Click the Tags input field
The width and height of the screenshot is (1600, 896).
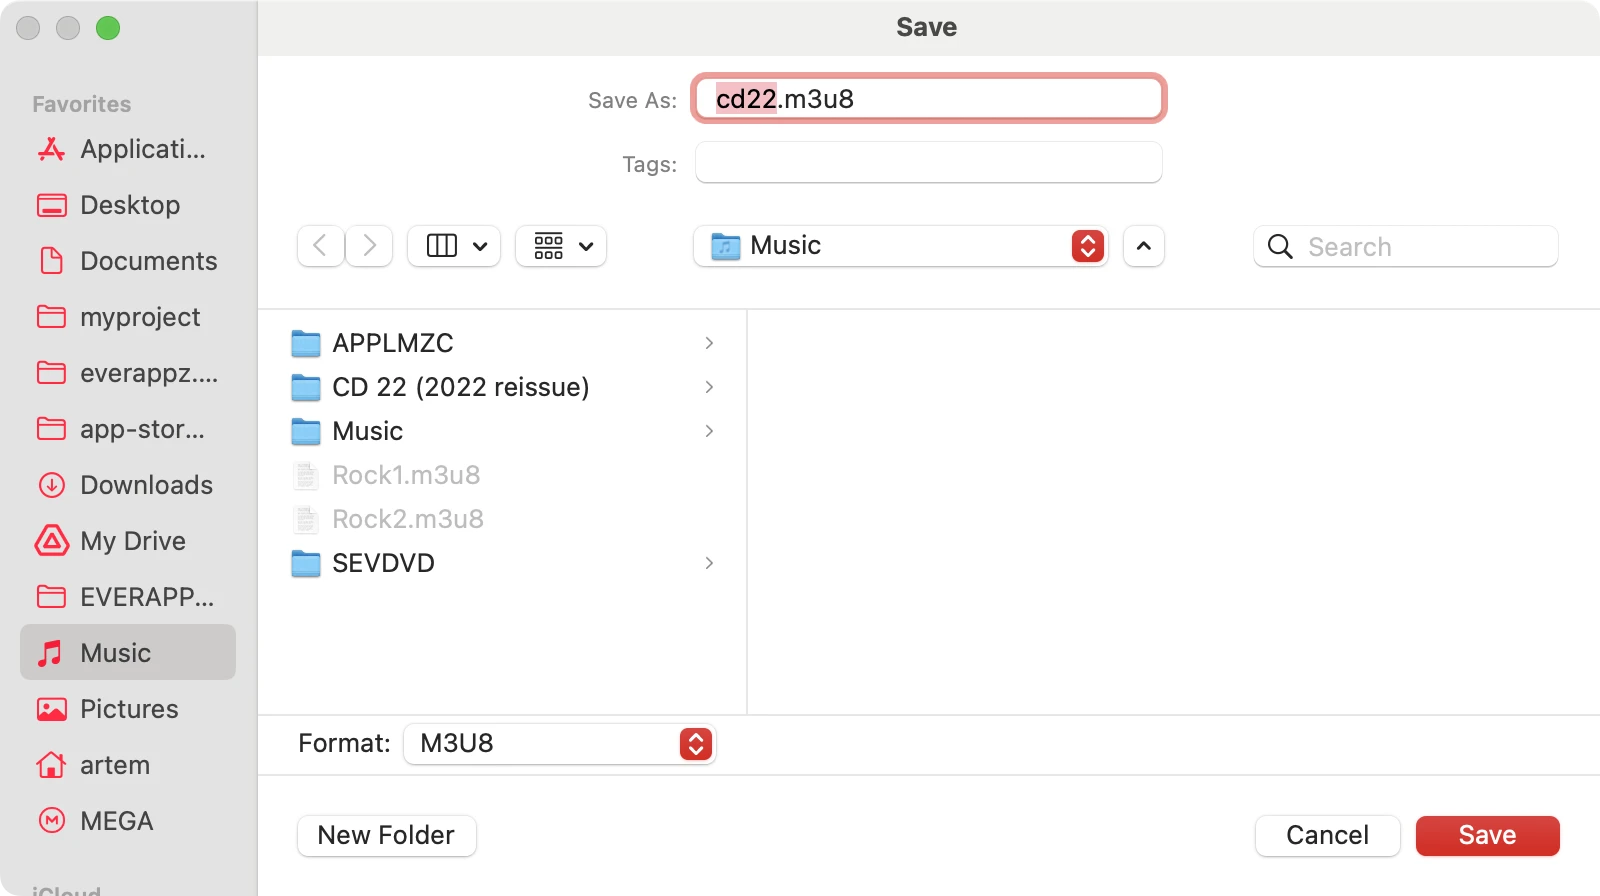(x=928, y=163)
